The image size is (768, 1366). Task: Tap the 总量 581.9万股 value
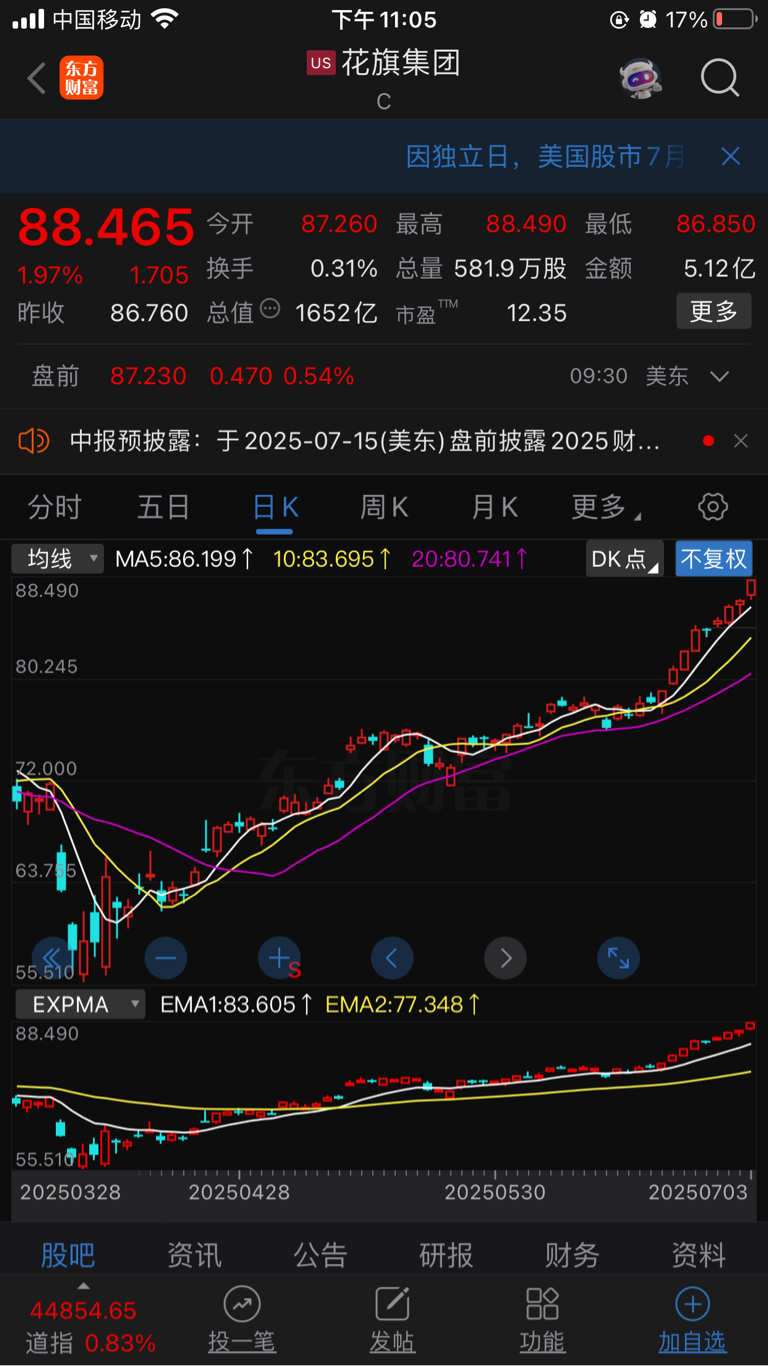click(x=510, y=268)
